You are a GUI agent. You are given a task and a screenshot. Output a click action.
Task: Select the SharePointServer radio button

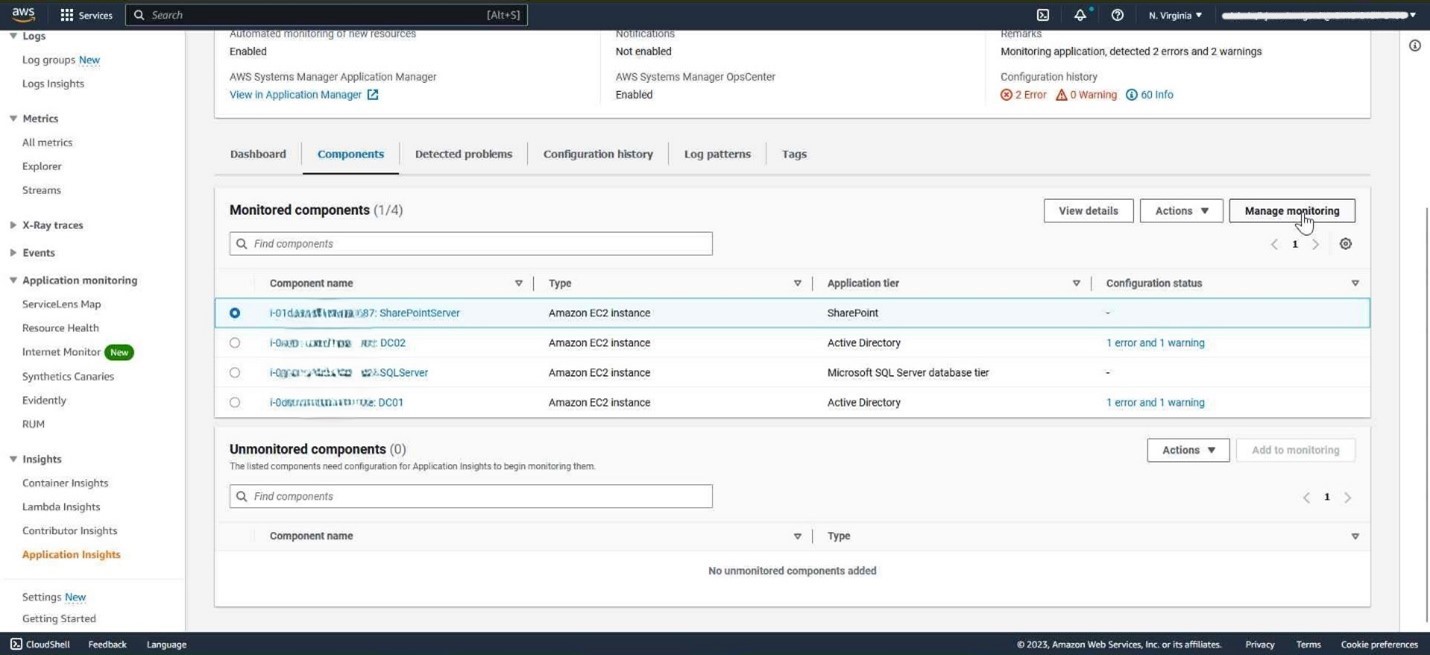pyautogui.click(x=235, y=313)
